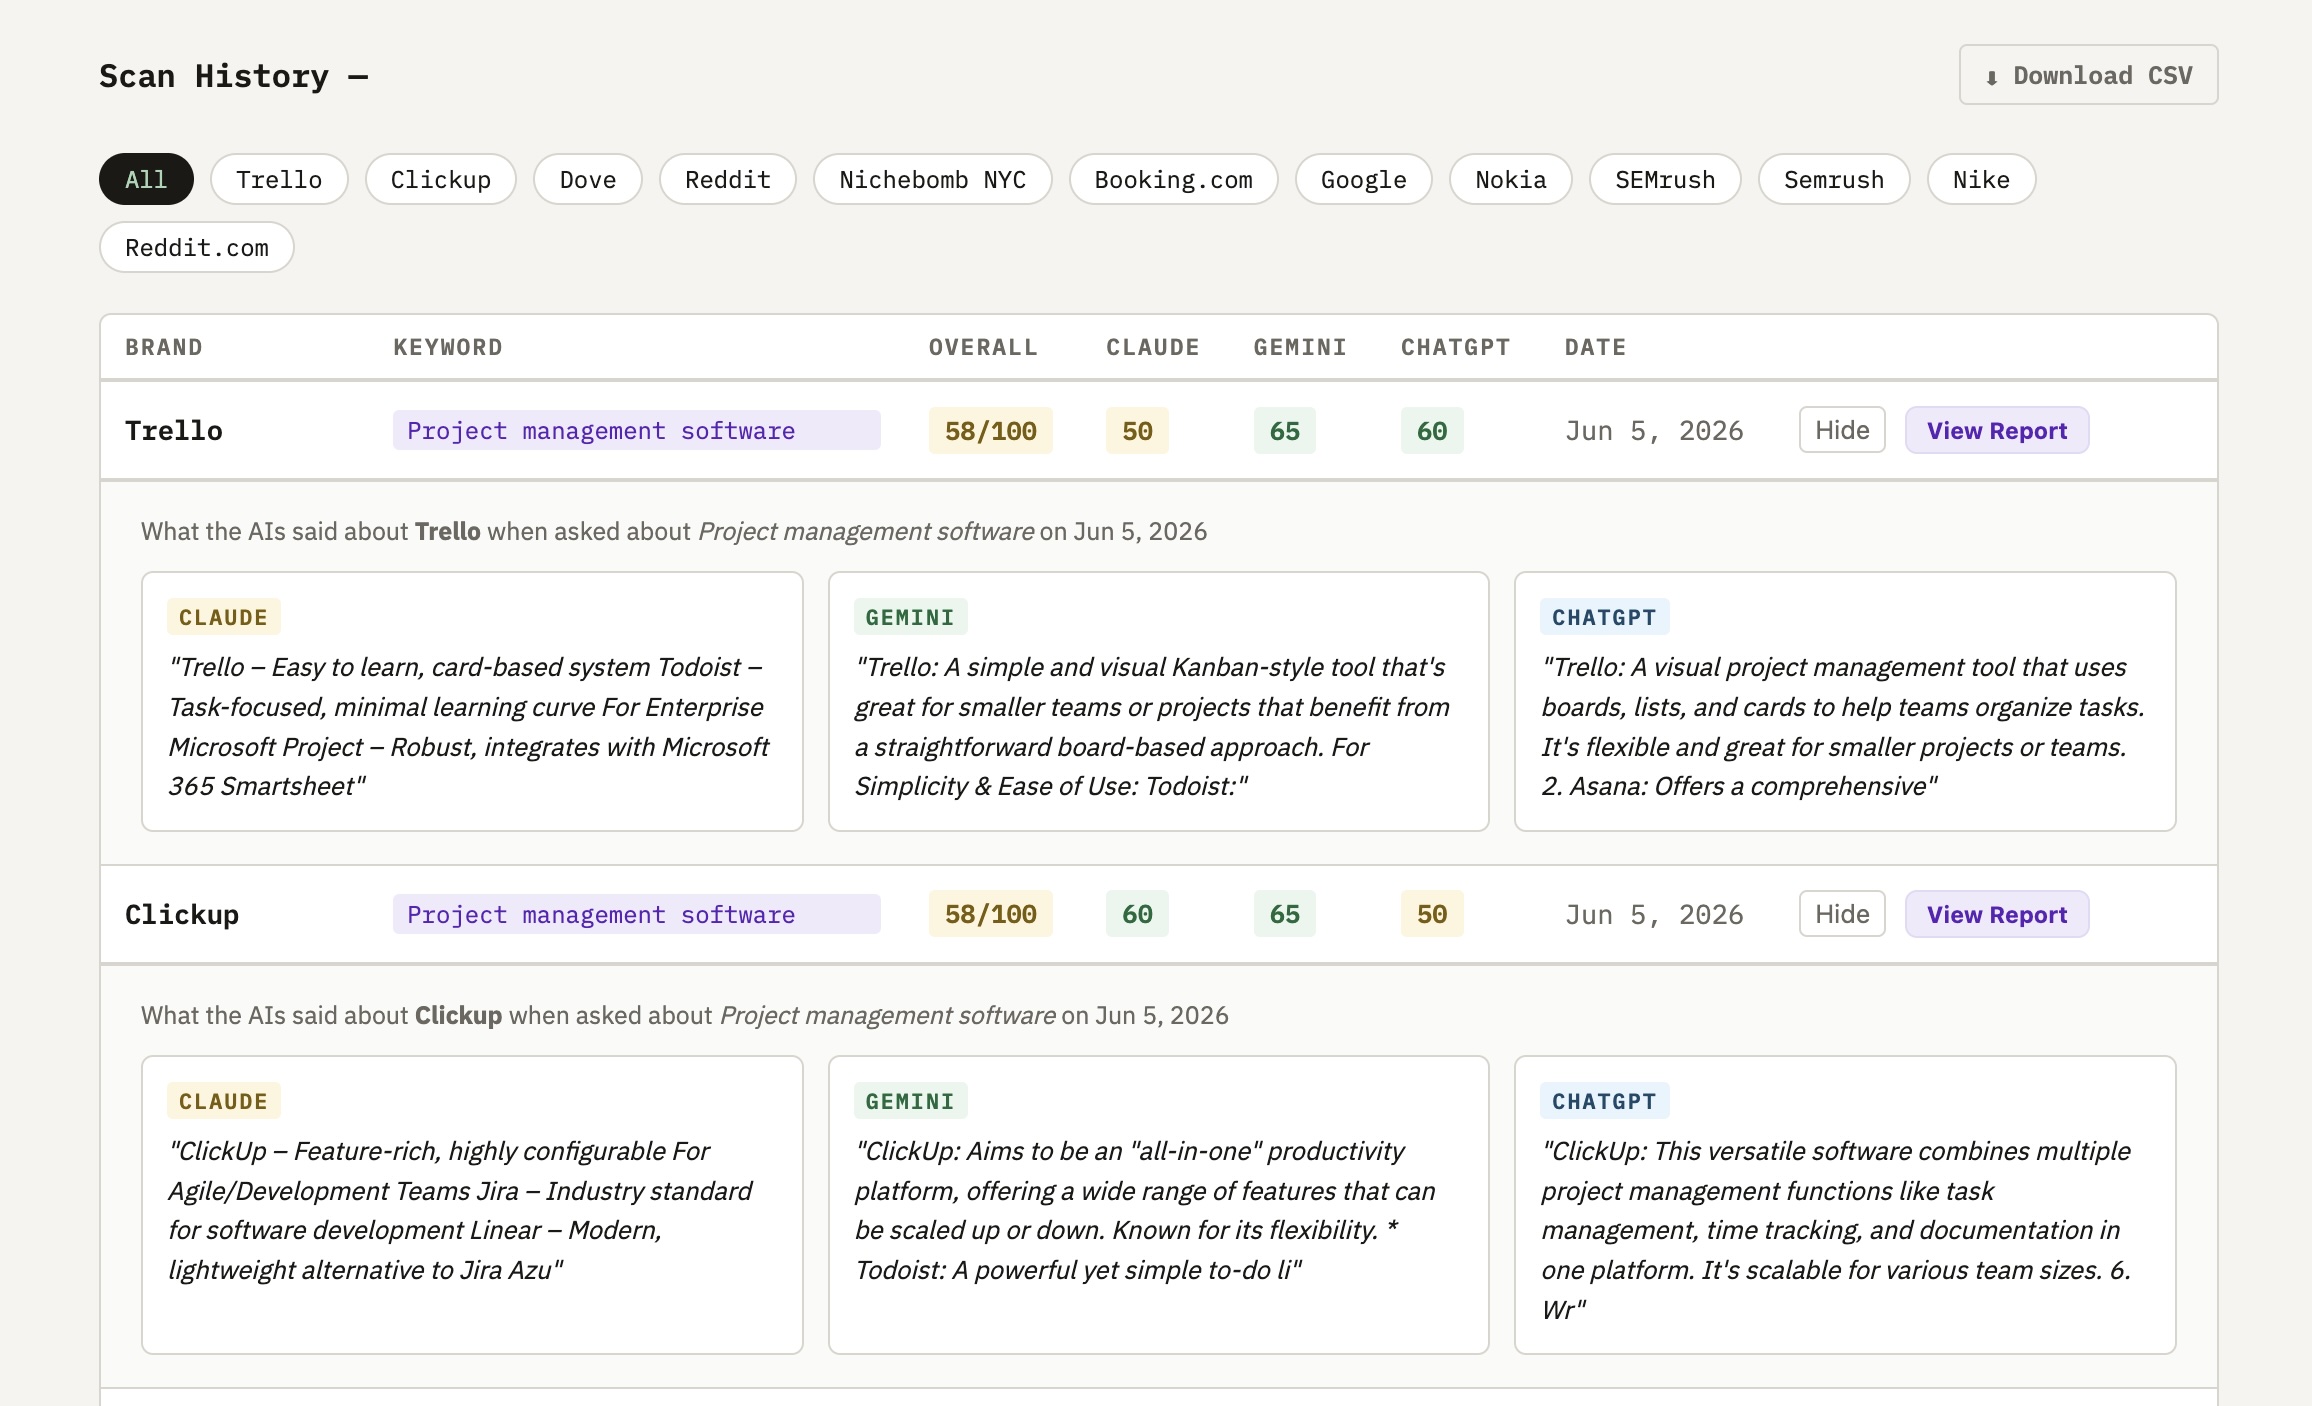Click Clickup's Gemini score 65

coord(1285,915)
